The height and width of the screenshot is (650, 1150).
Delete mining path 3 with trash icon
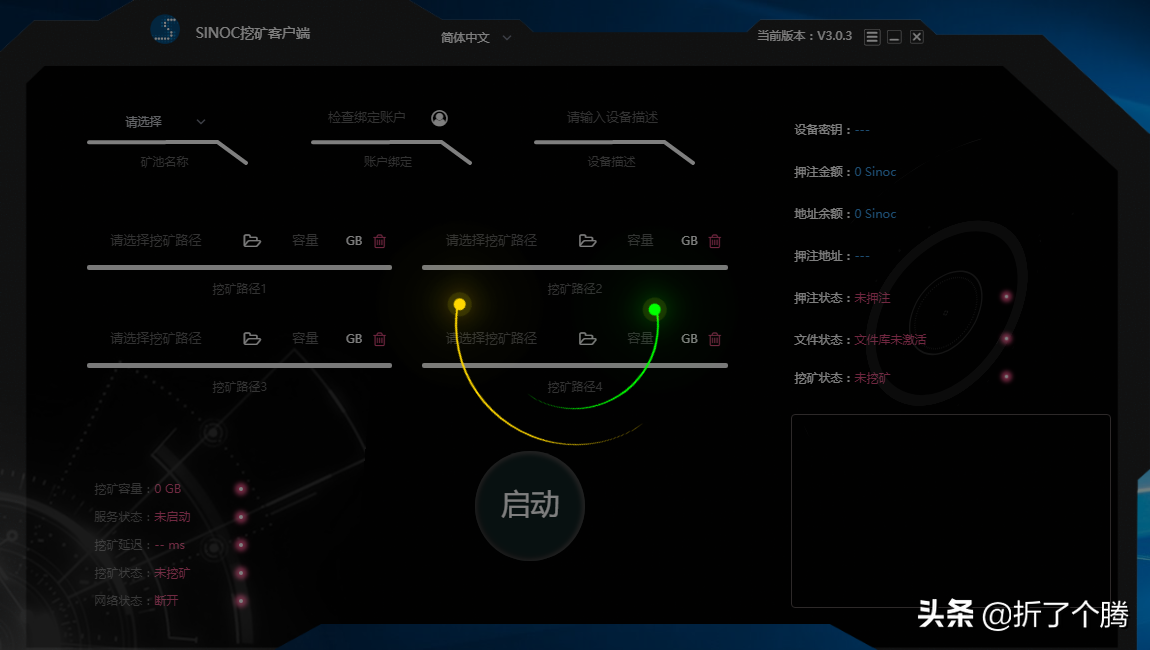pos(379,338)
